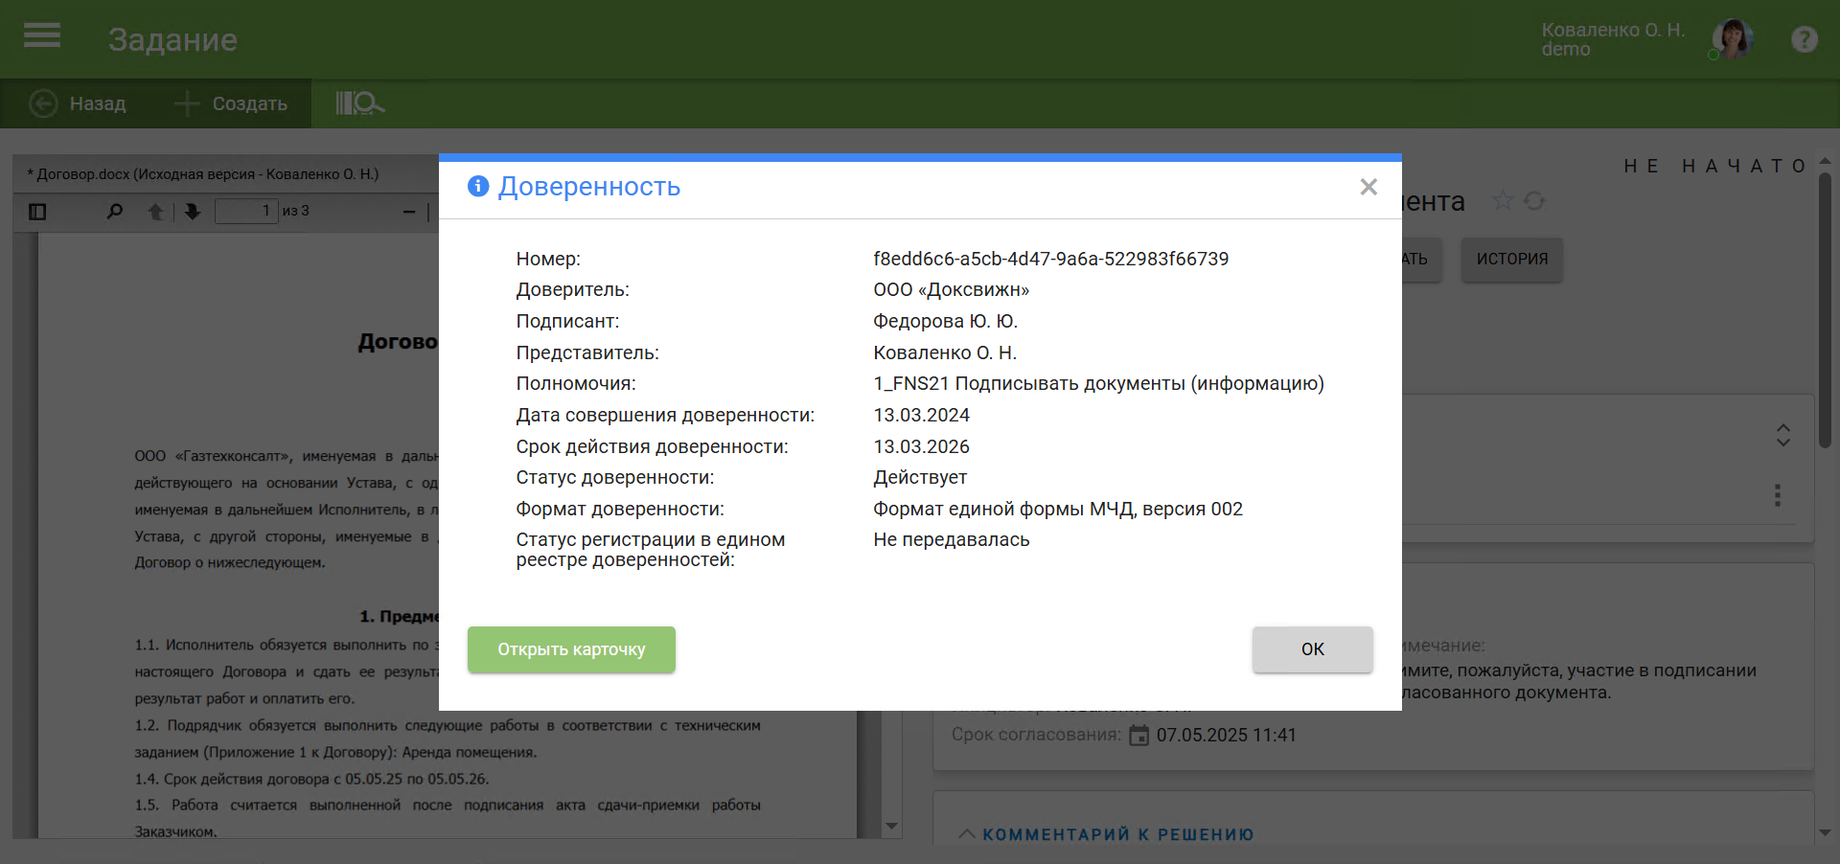Image resolution: width=1840 pixels, height=864 pixels.
Task: Go to next page with down arrow
Action: point(192,211)
